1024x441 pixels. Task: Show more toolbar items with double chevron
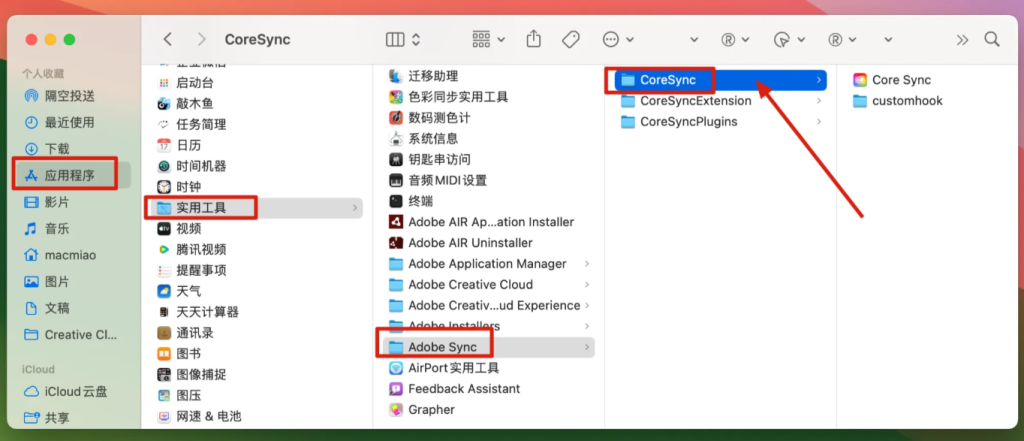962,39
